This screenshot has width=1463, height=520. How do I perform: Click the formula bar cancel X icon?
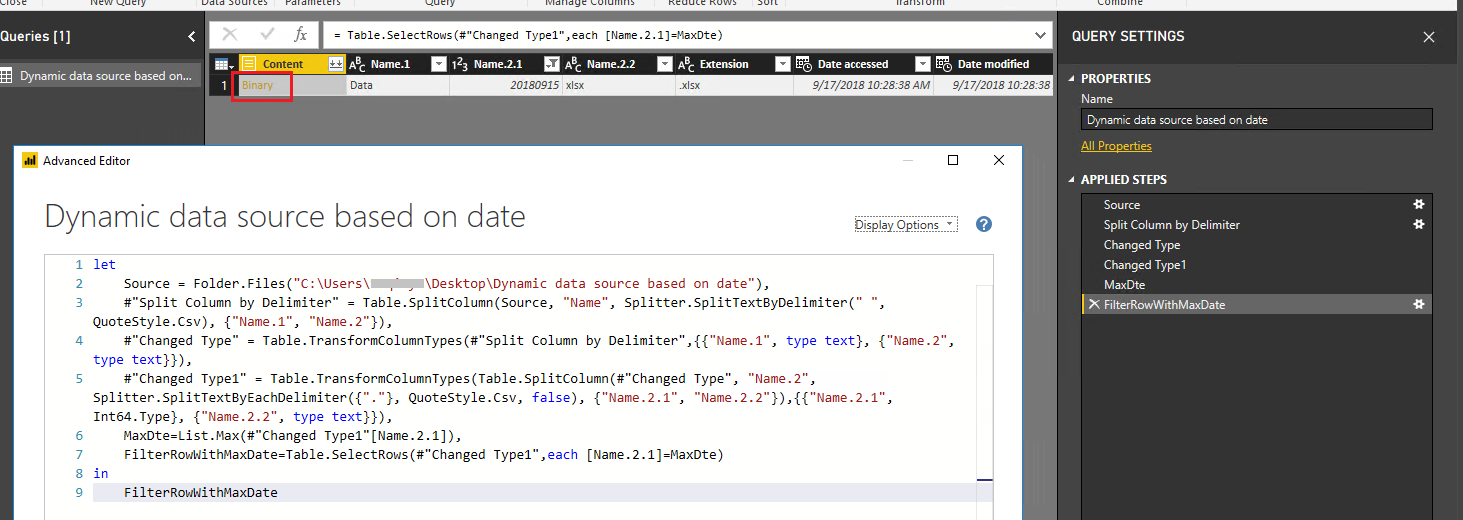[229, 35]
